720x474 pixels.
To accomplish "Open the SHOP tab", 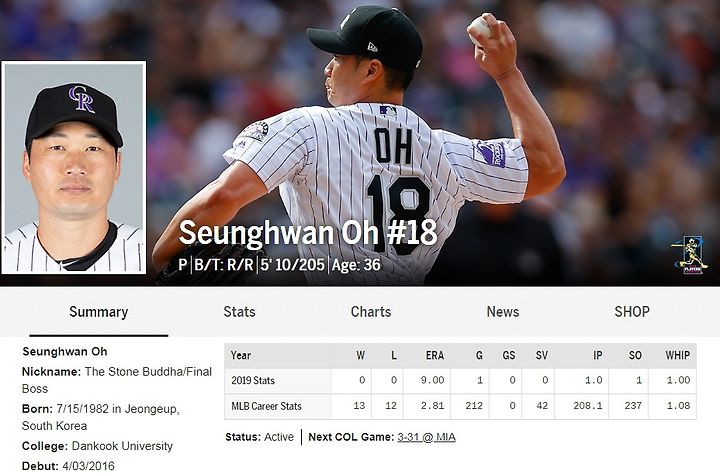I will click(x=632, y=312).
